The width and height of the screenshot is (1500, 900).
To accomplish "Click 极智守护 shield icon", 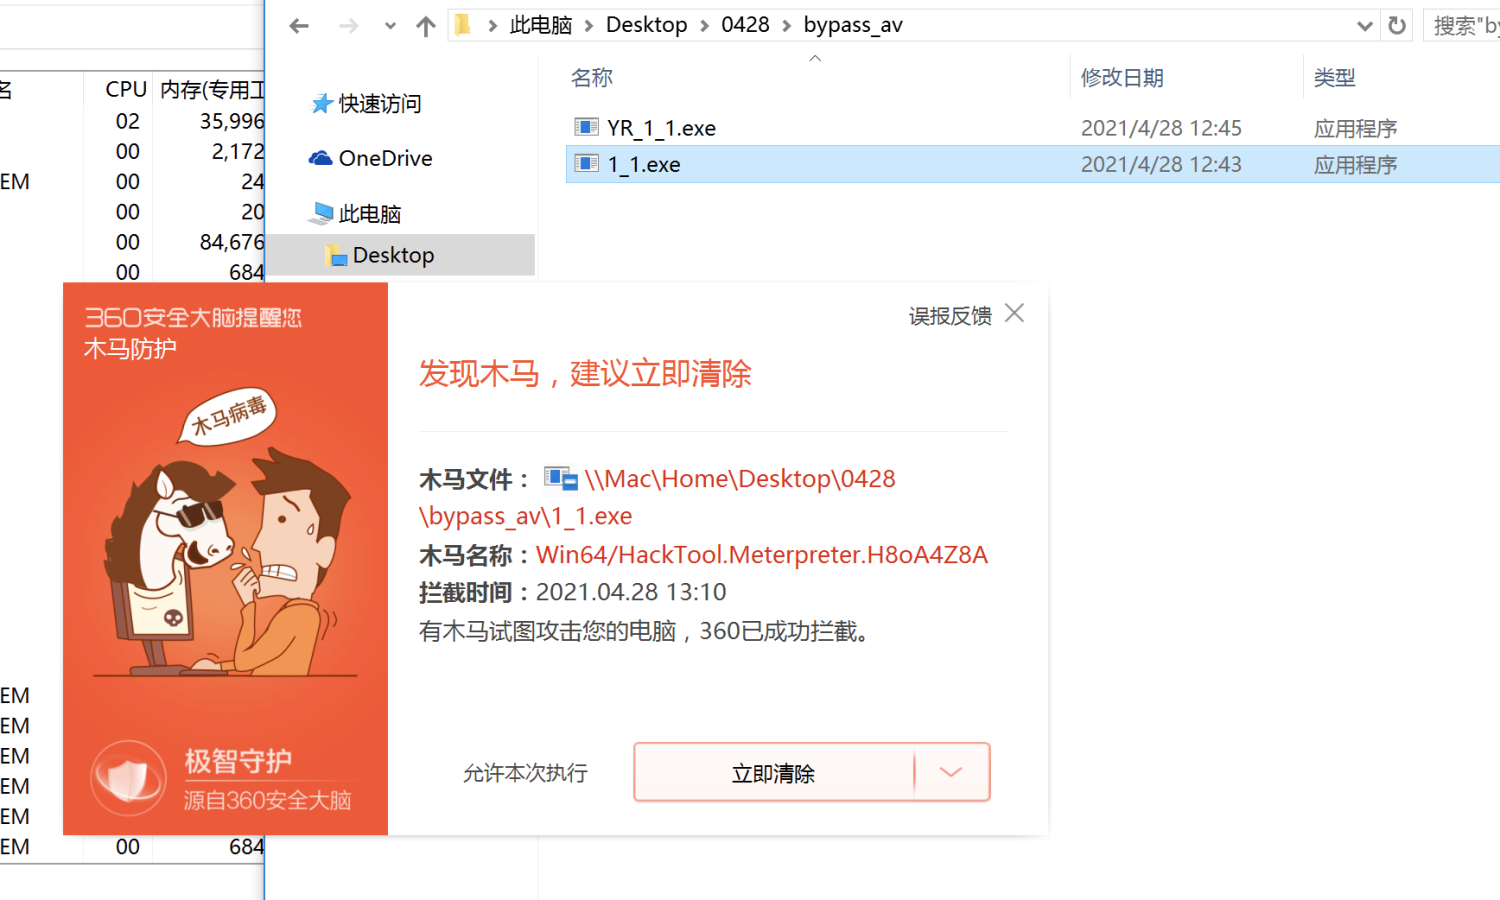I will click(128, 778).
